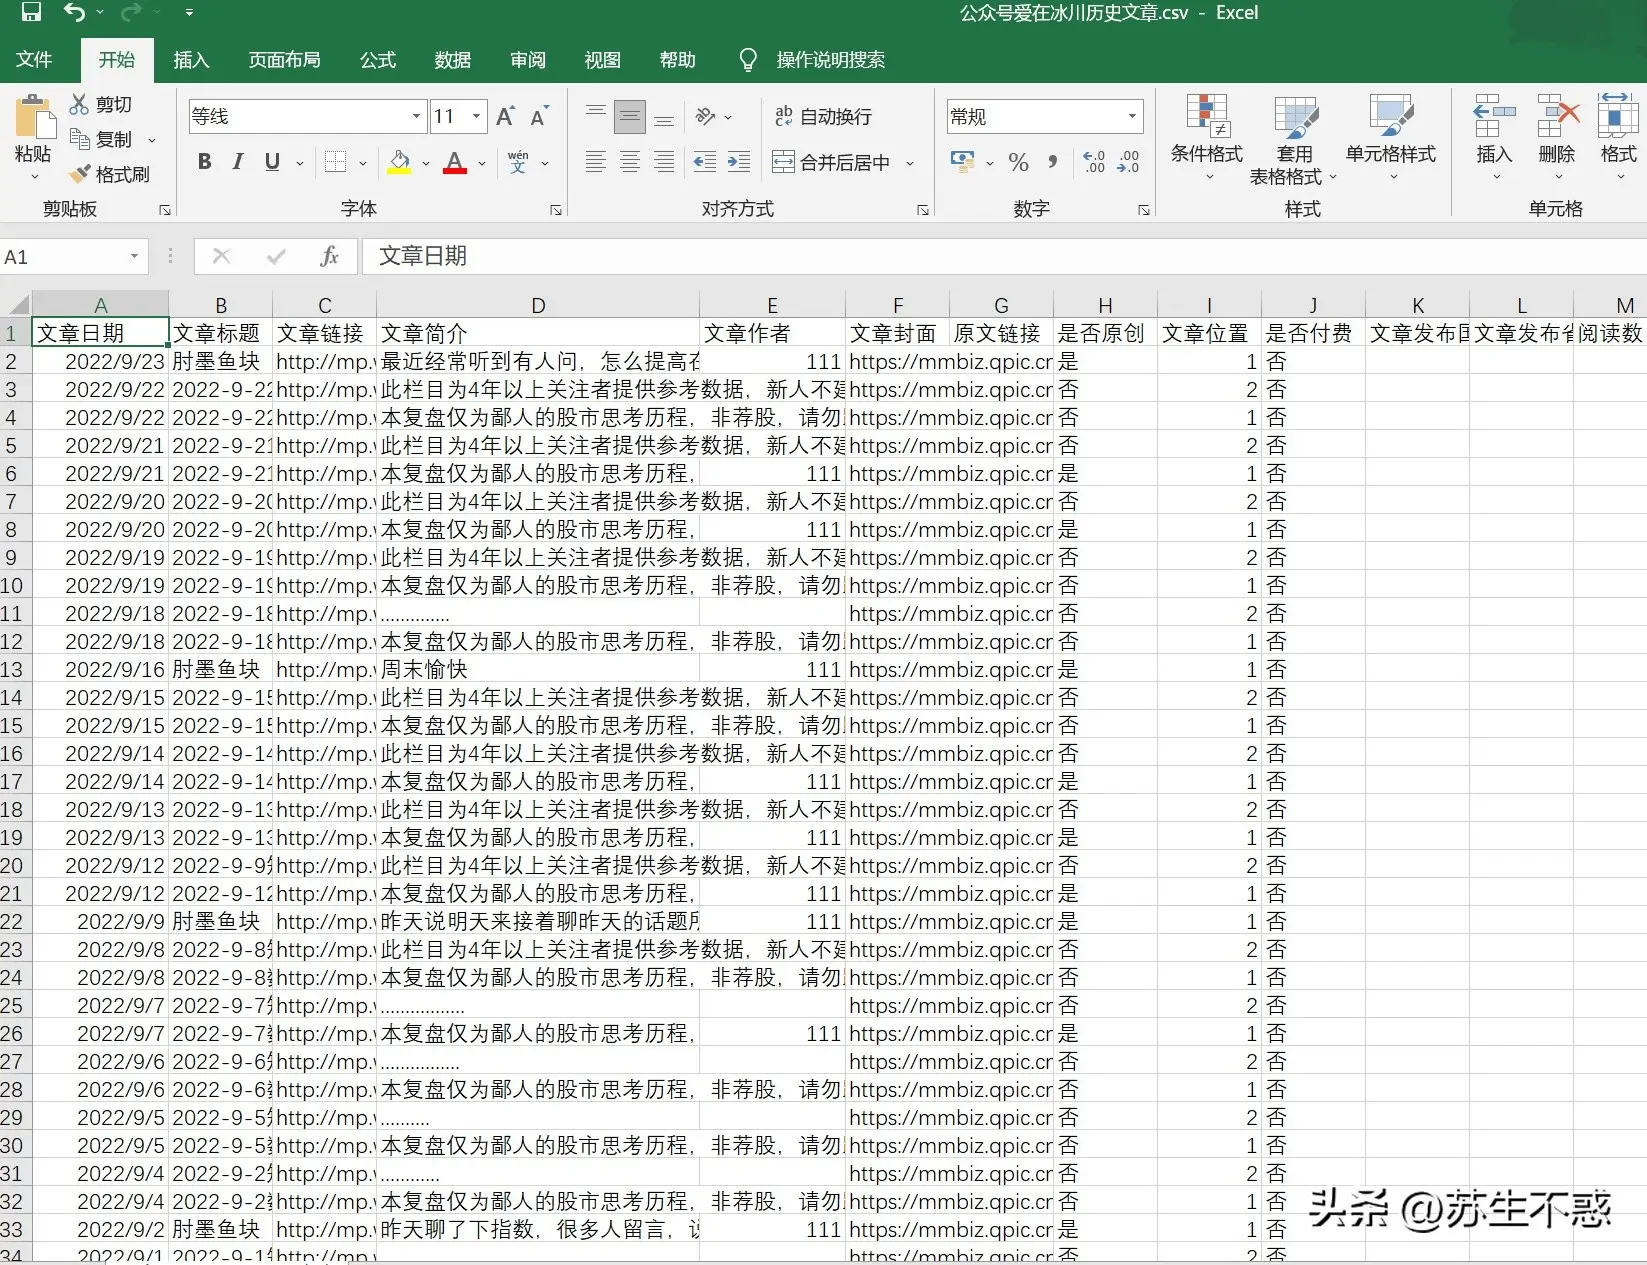Click the Increase Indent icon

pos(739,162)
